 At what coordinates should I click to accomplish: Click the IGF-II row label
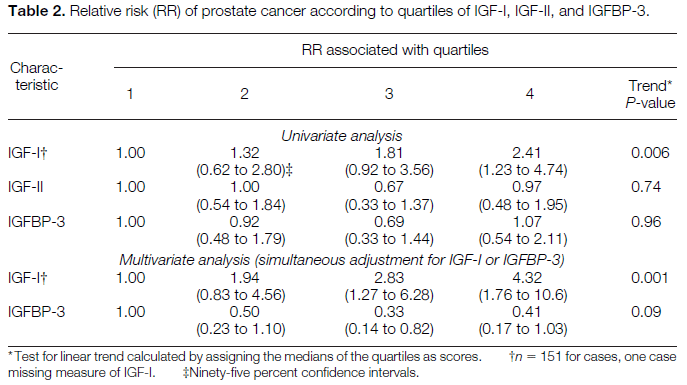tap(25, 187)
